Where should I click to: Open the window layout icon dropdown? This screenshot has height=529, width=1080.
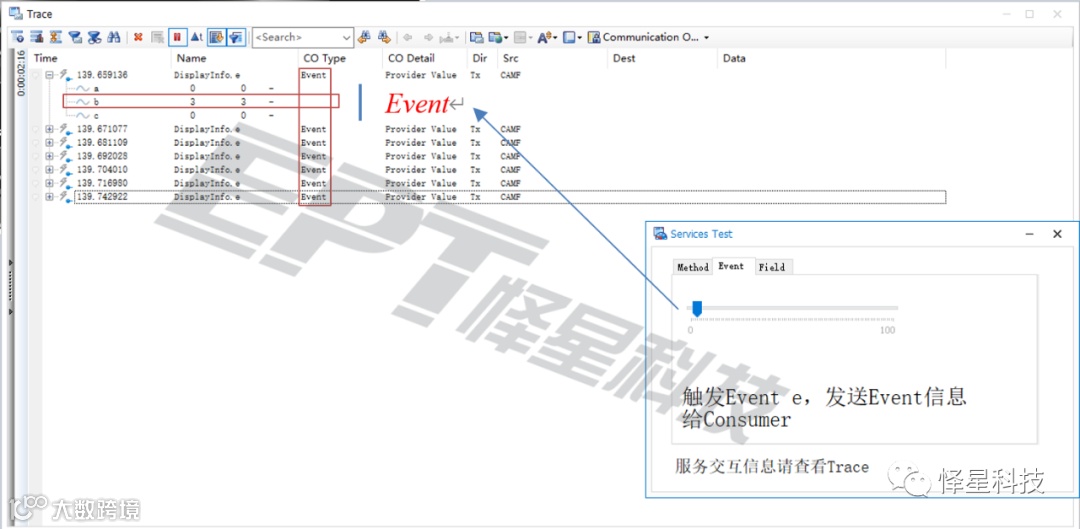[x=572, y=37]
